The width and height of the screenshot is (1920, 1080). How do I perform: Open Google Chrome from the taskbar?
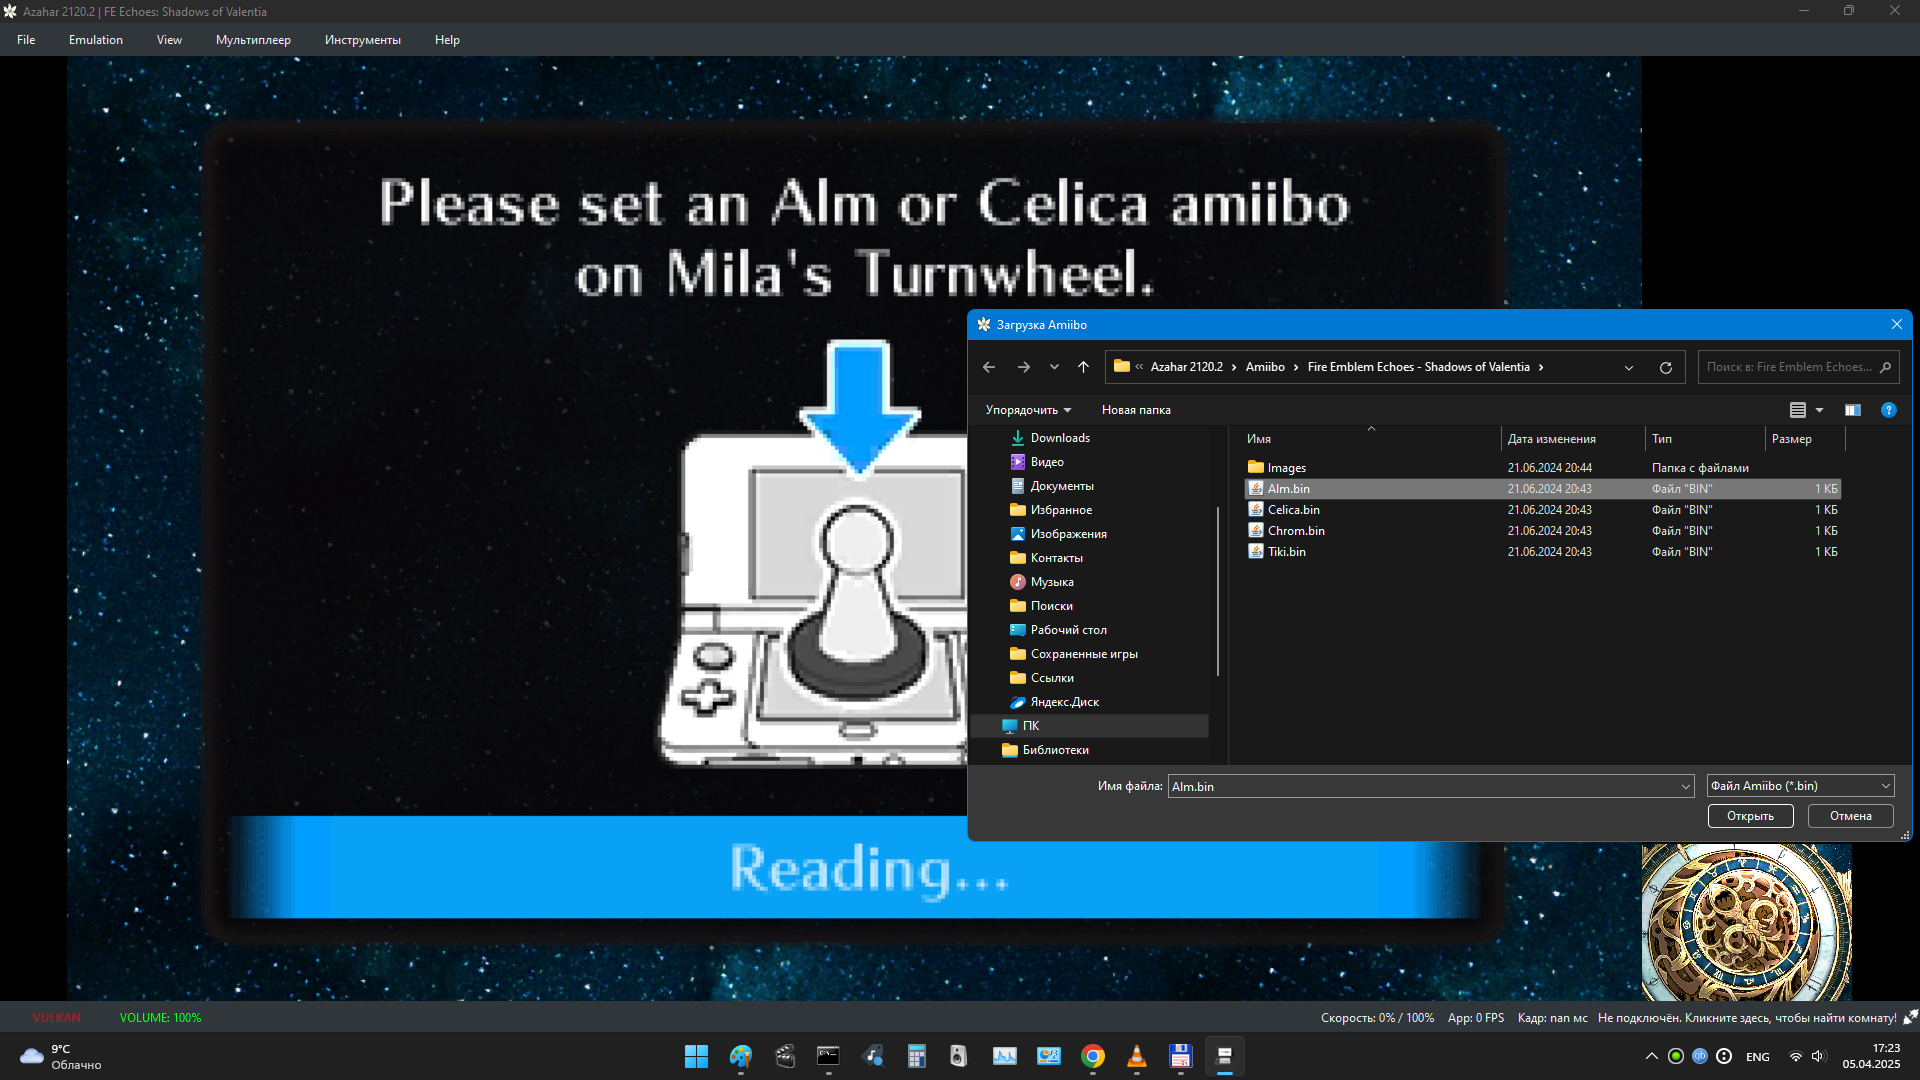tap(1093, 1056)
